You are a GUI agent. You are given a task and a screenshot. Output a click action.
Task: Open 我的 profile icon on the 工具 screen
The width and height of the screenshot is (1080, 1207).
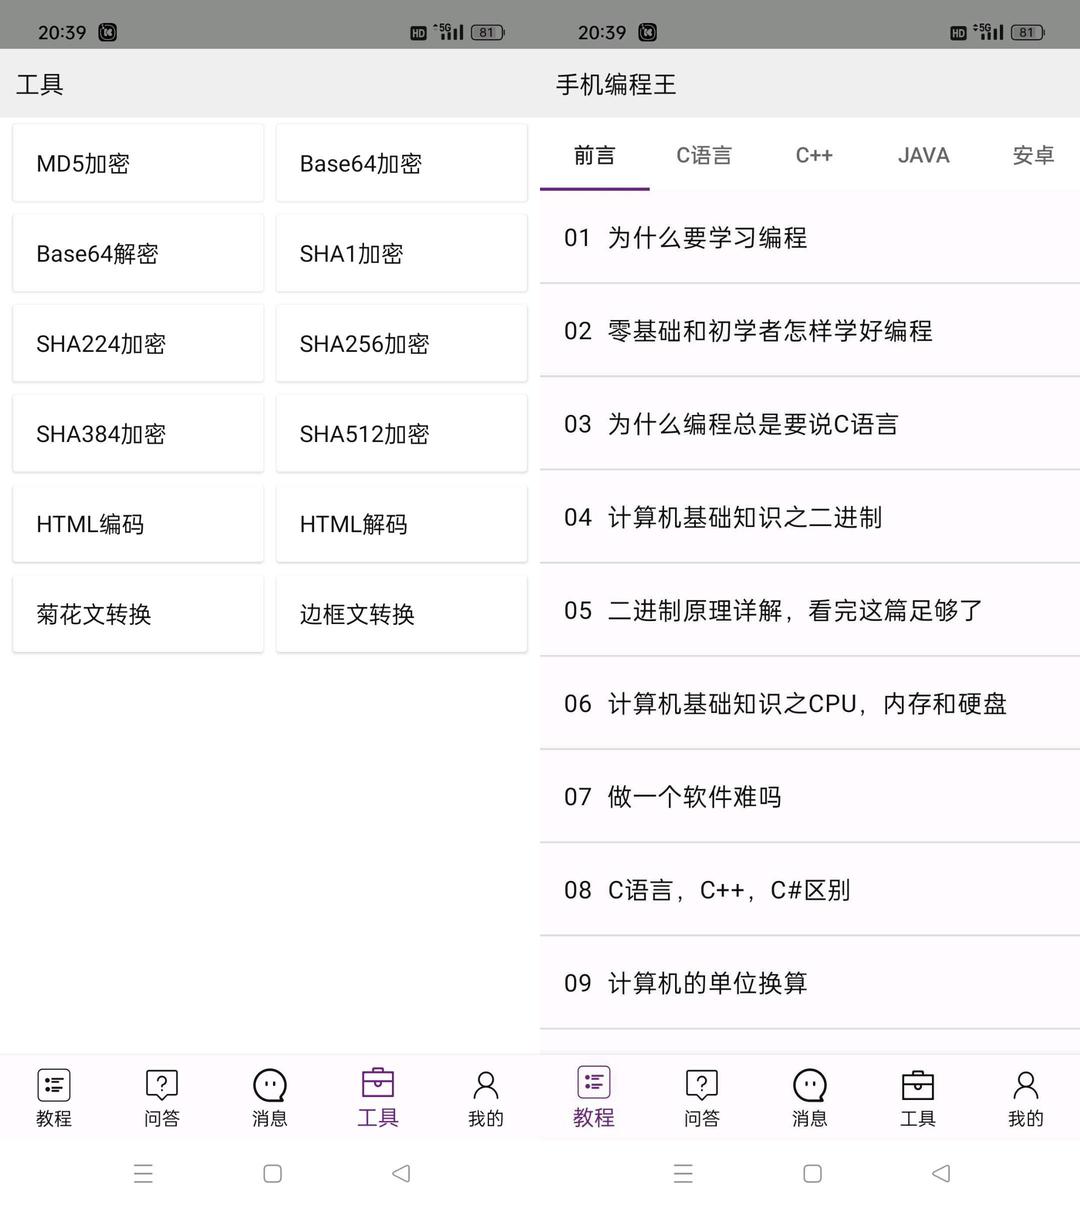pos(485,1086)
